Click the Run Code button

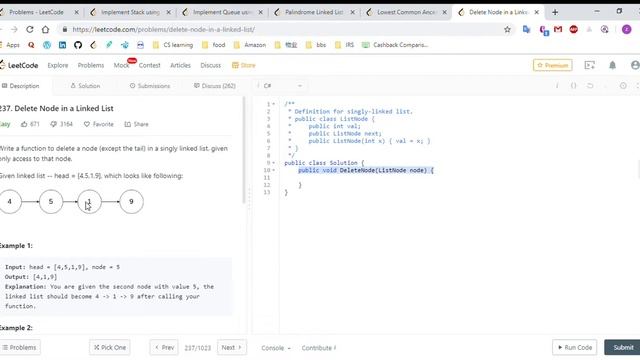pos(575,347)
